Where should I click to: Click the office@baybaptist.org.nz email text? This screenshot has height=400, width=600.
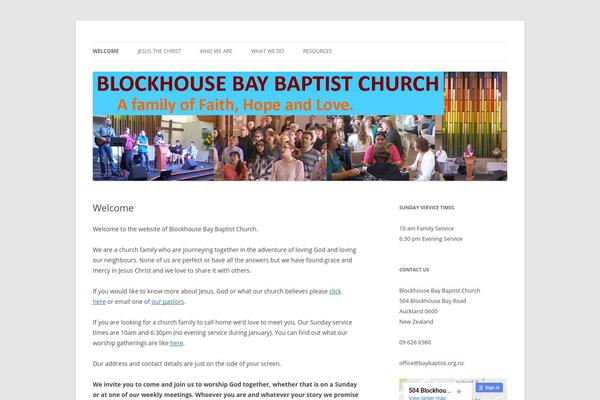pyautogui.click(x=431, y=363)
